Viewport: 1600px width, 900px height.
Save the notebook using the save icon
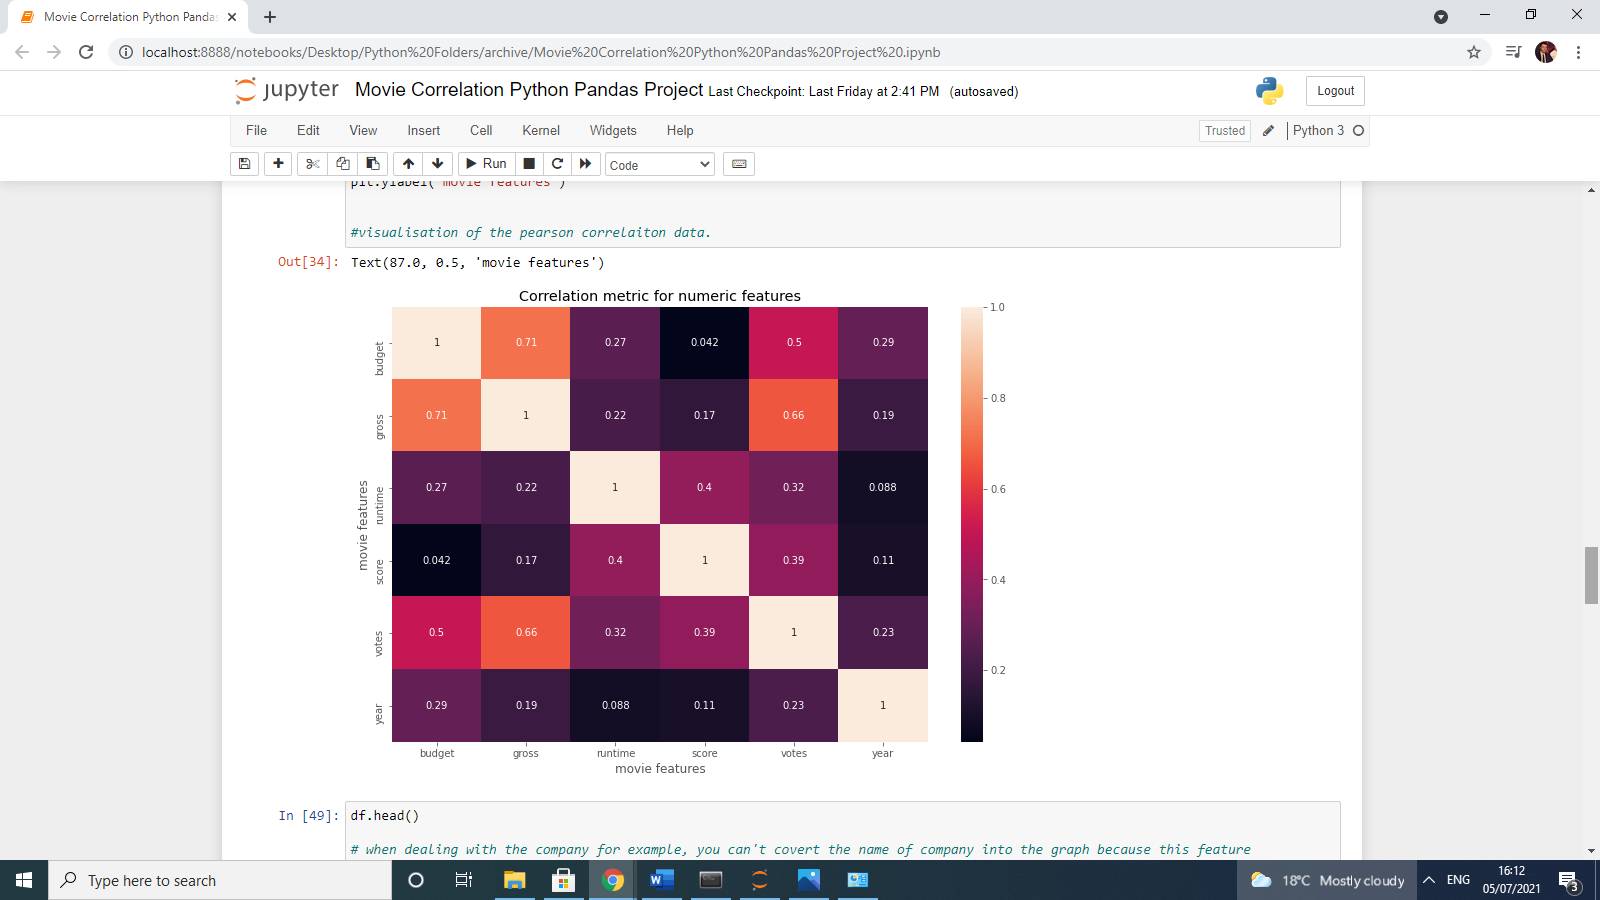[244, 163]
